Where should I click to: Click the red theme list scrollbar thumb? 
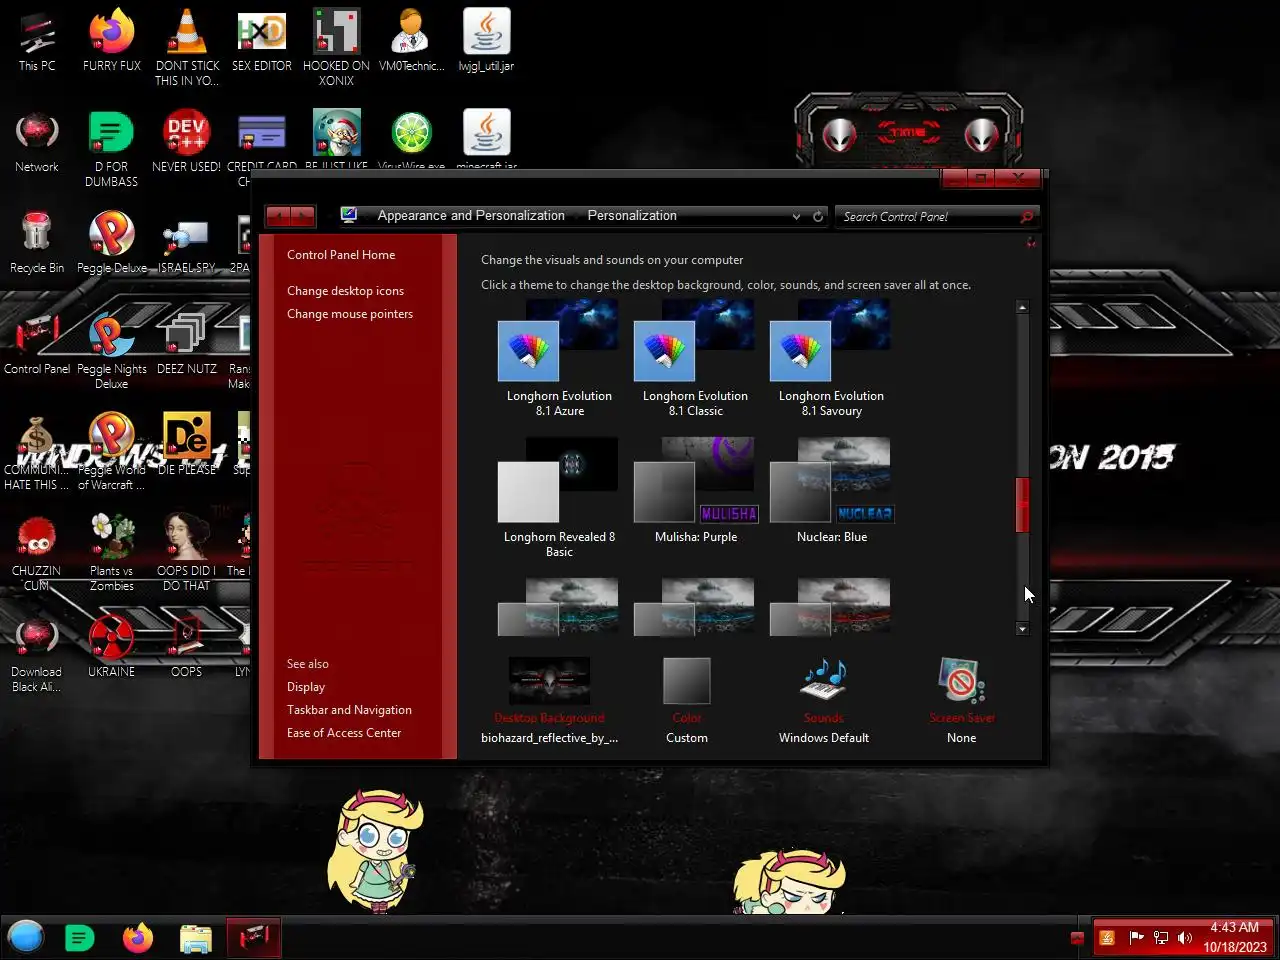click(x=1022, y=505)
